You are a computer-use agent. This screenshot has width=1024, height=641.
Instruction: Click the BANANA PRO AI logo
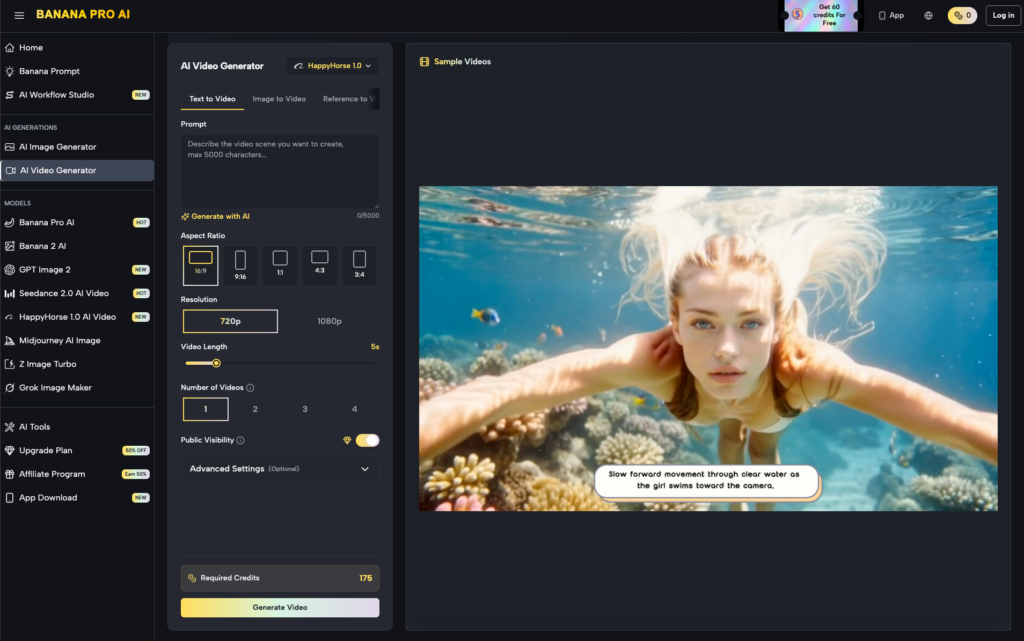point(83,14)
